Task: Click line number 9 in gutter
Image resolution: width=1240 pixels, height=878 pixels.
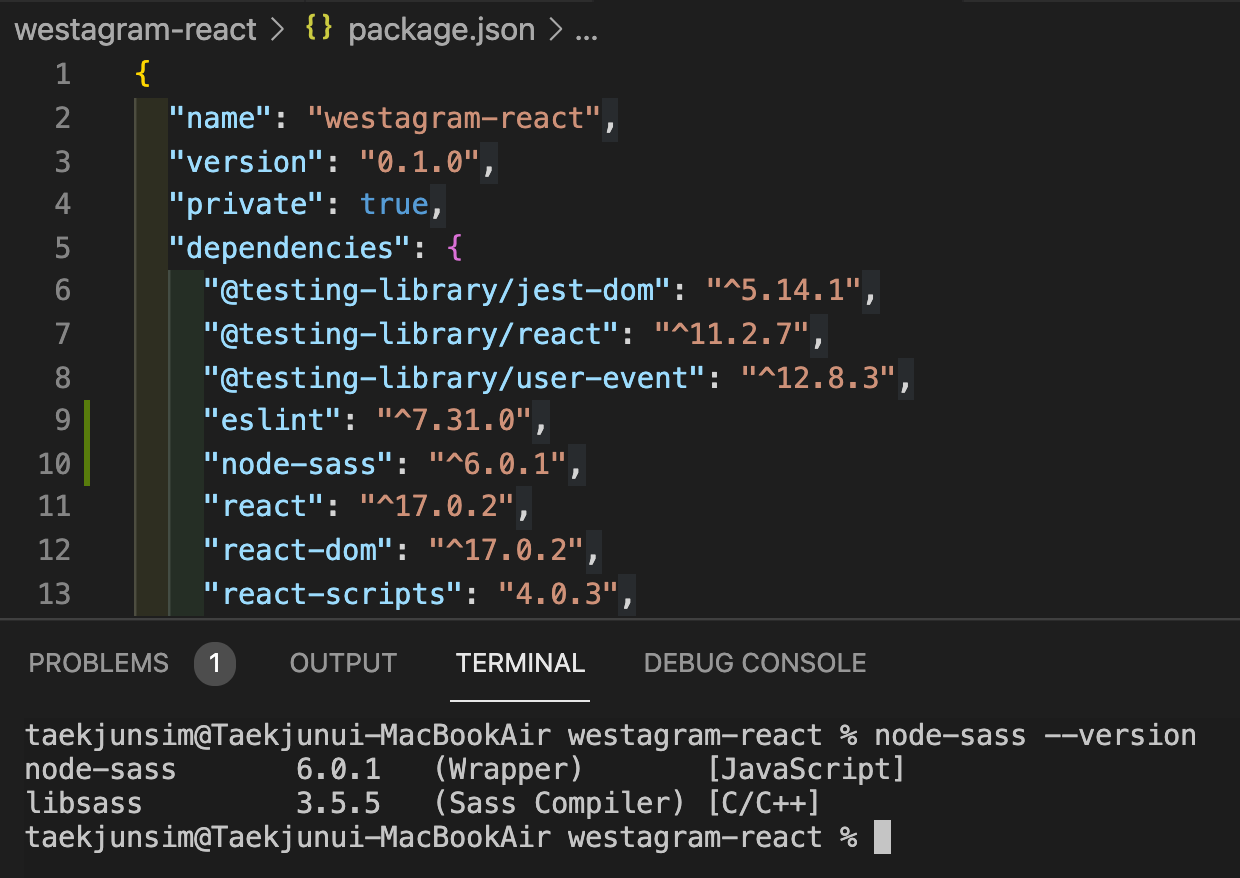Action: point(63,420)
